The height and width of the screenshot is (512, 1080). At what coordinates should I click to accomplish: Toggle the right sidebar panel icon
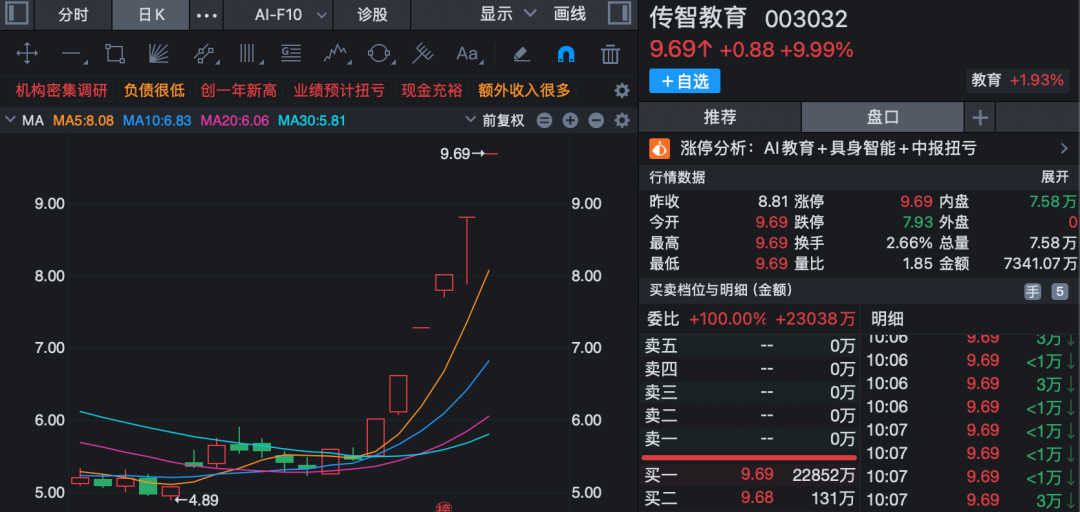point(619,14)
